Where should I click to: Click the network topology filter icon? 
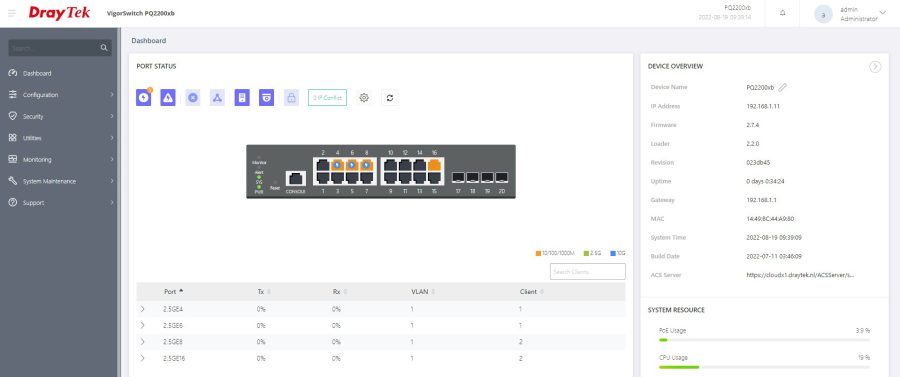[x=217, y=98]
